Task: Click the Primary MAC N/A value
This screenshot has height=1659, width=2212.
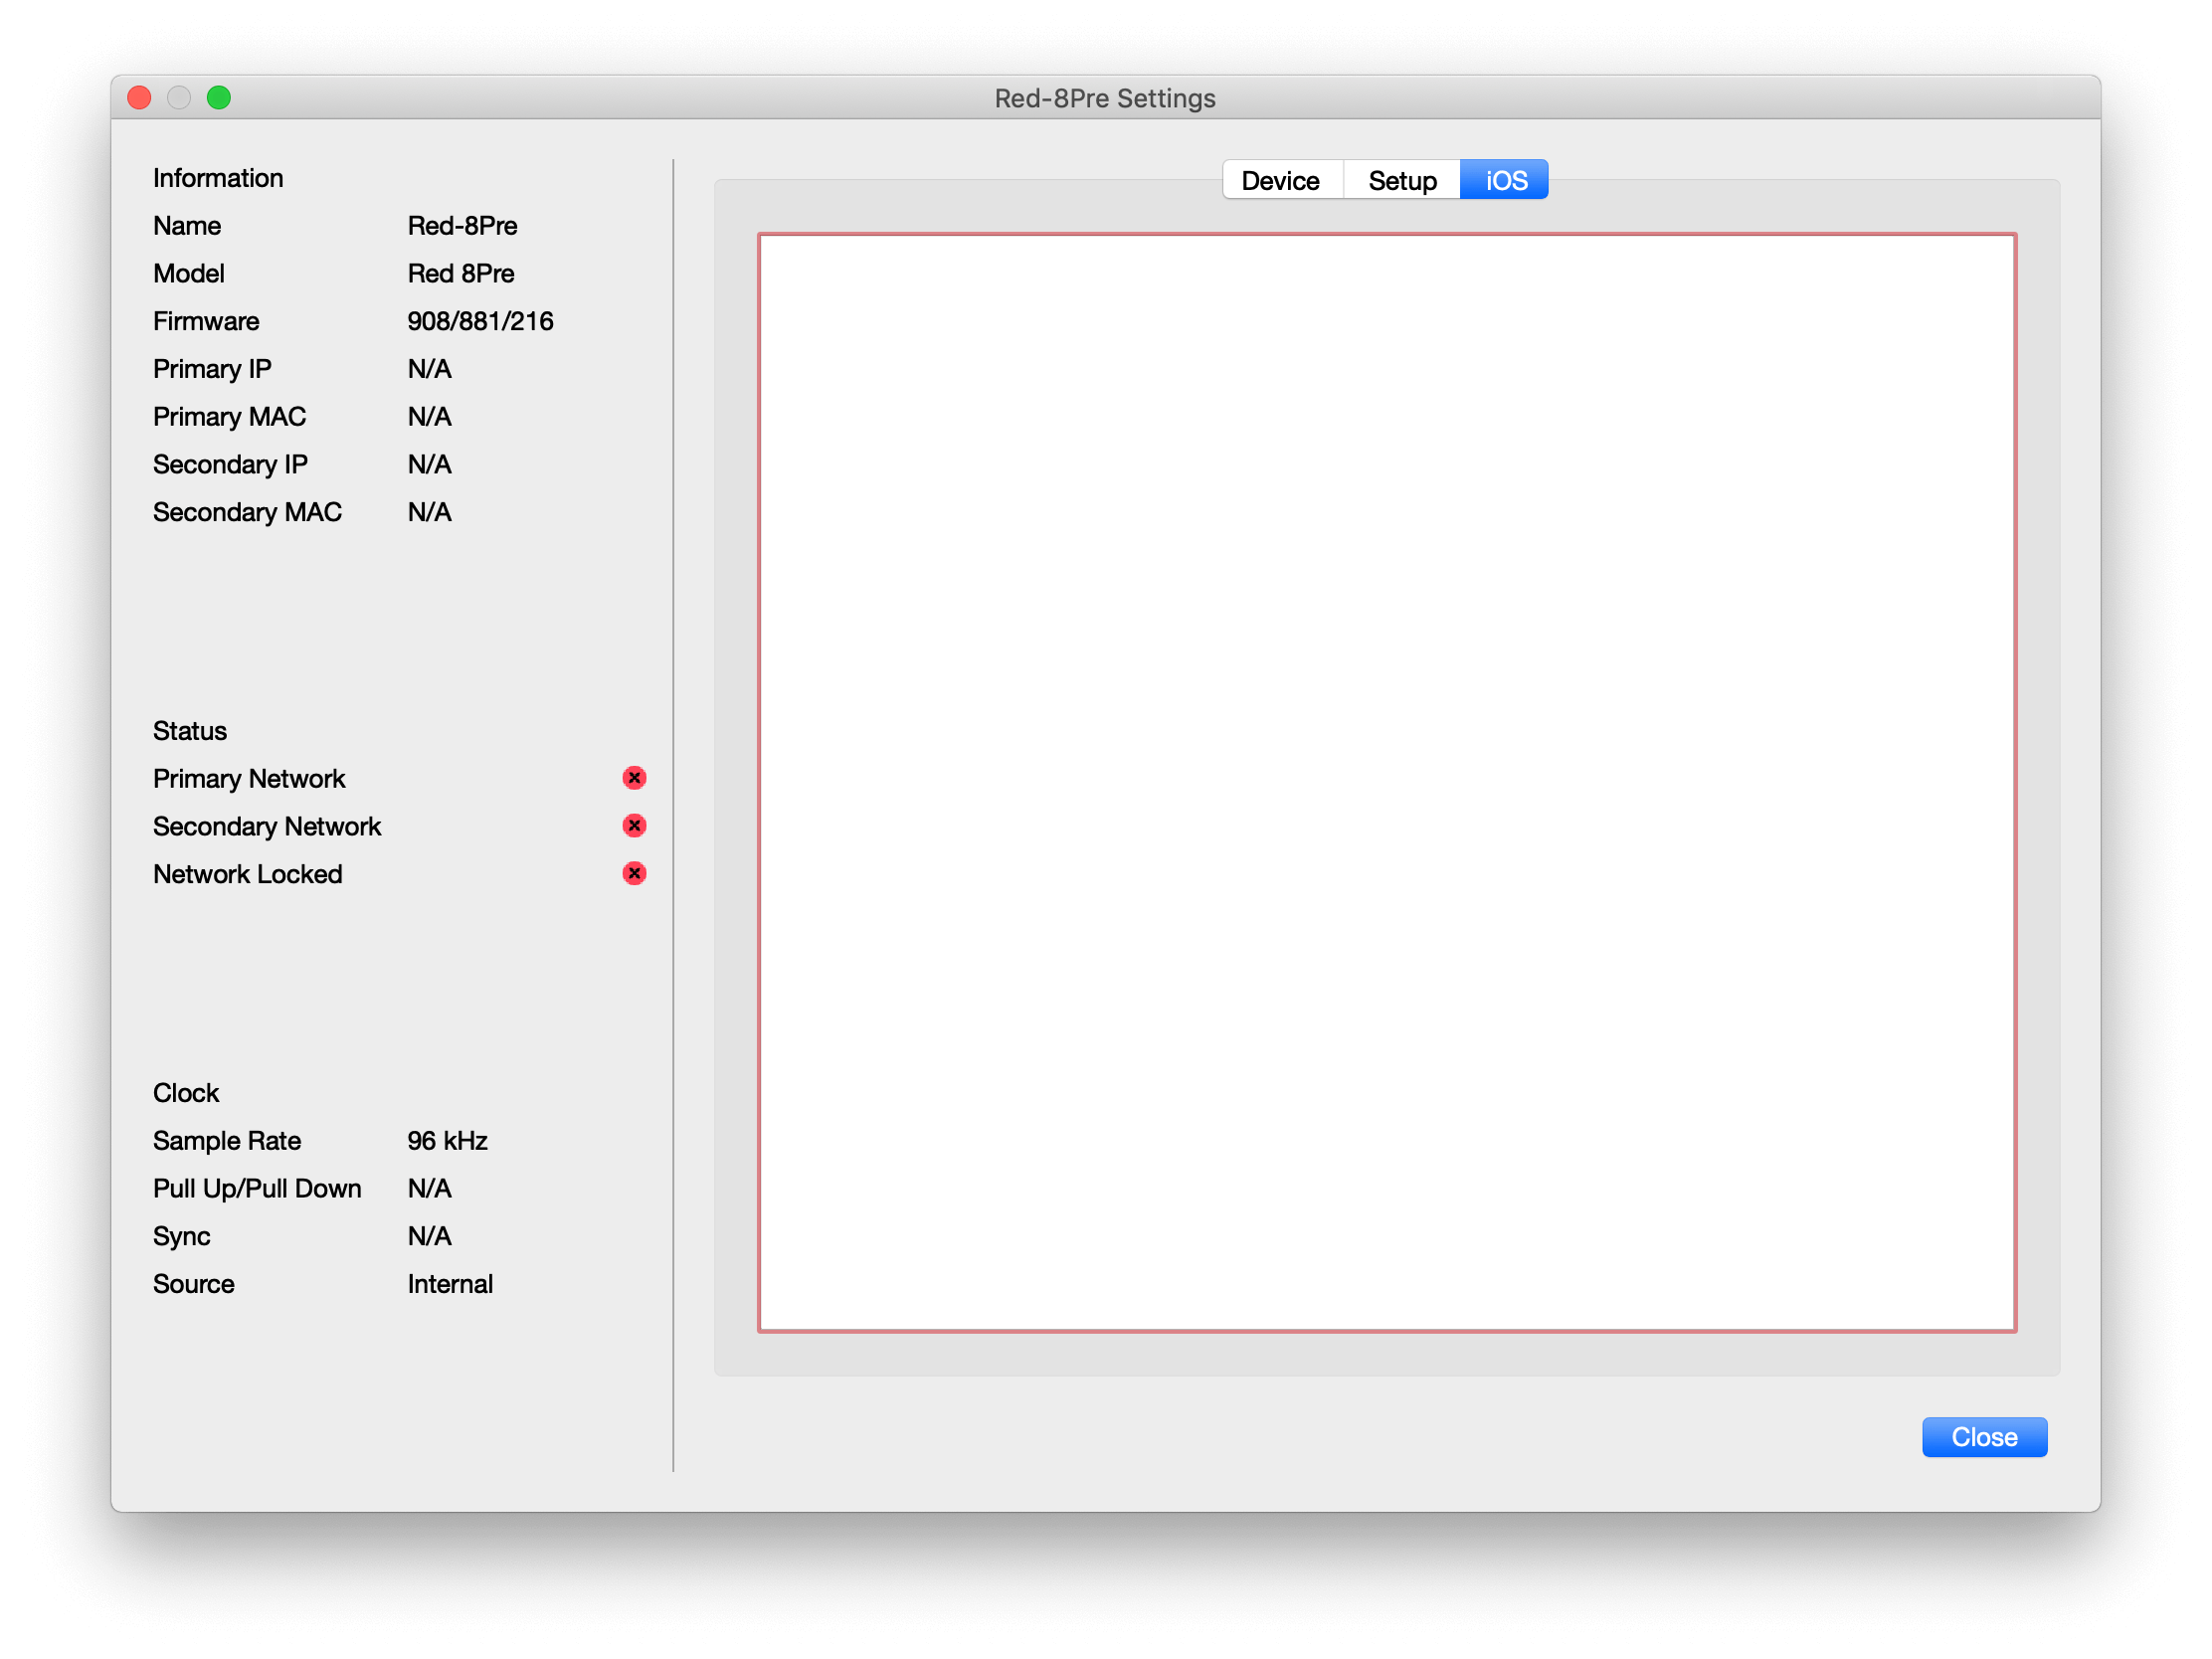Action: (429, 417)
